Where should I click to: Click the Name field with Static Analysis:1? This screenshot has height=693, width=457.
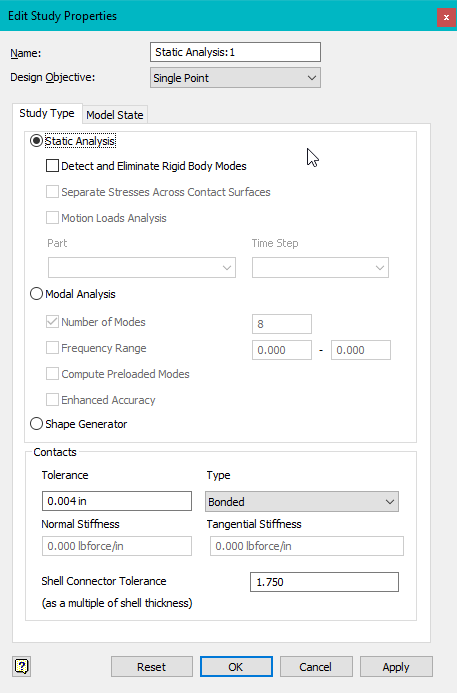pos(235,52)
